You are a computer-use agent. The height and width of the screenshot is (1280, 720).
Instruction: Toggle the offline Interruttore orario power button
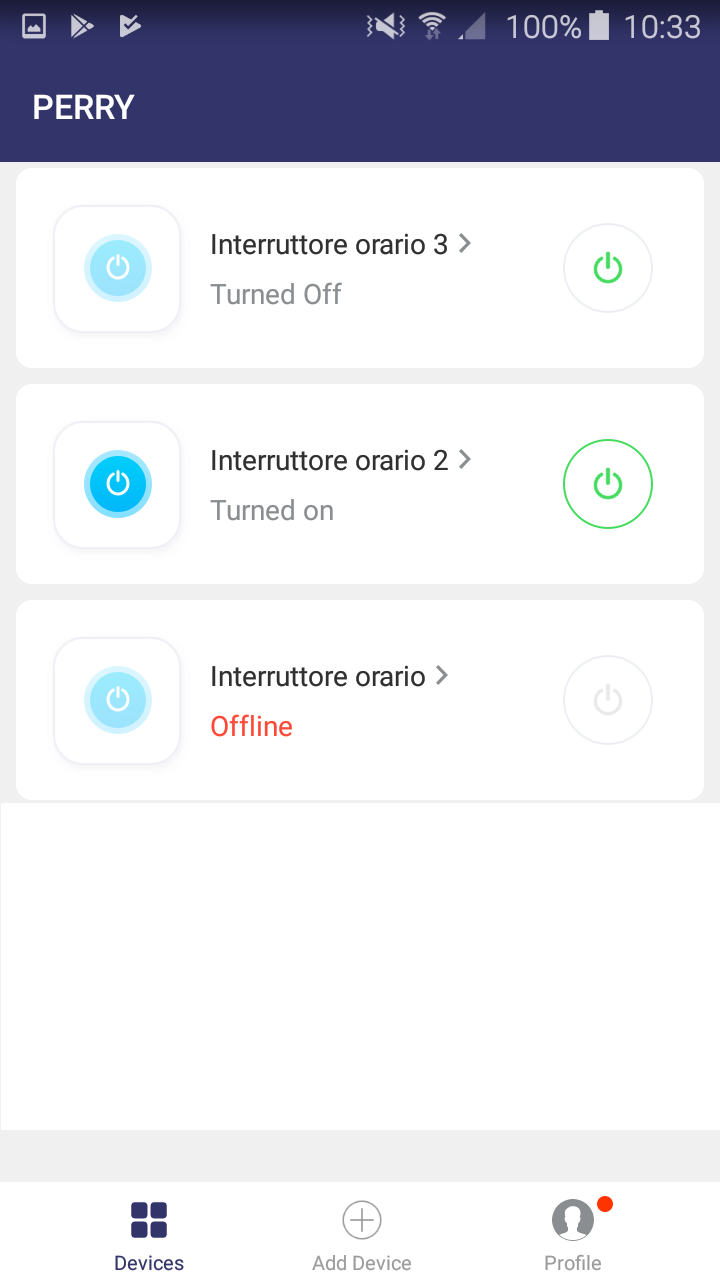point(608,700)
